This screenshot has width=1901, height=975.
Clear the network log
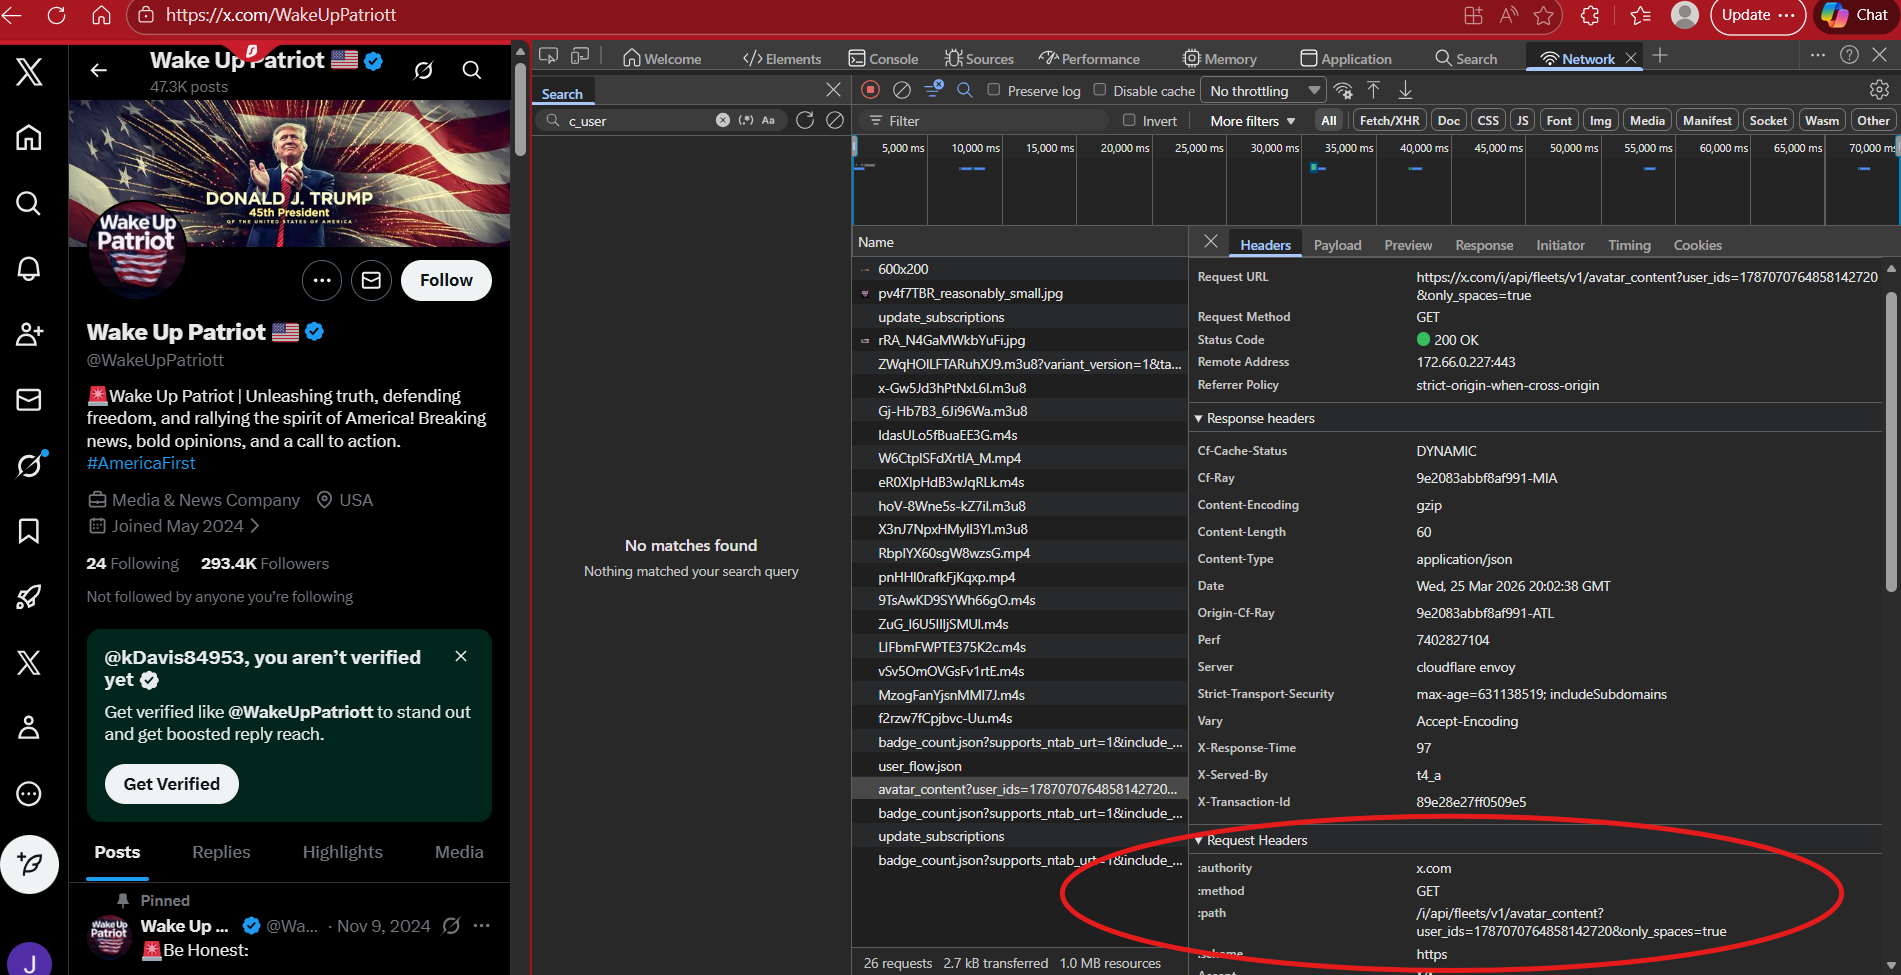point(902,90)
